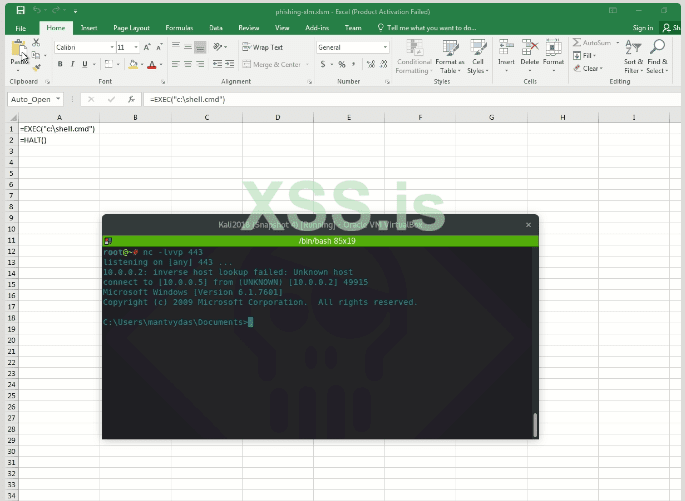Click the Orientation text-angle icon

(x=218, y=46)
